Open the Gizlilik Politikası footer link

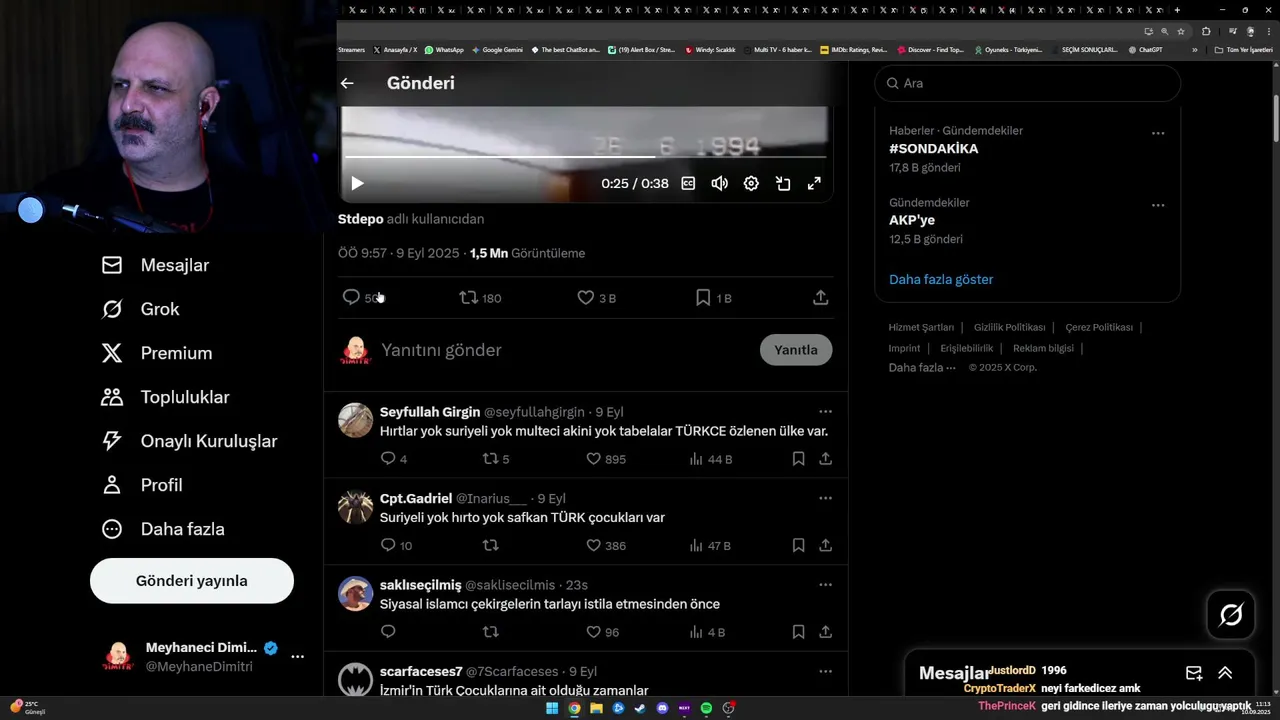(1009, 327)
